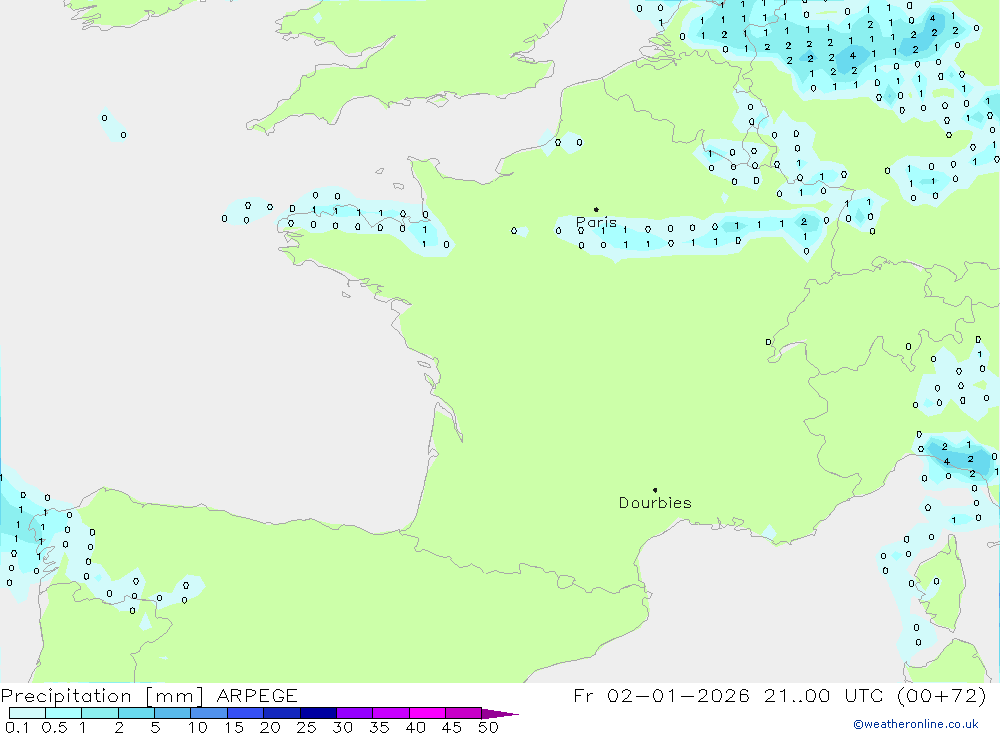Pick the legend swatch between 10 and 15
Viewport: 1000px width, 733px height.
tap(209, 714)
